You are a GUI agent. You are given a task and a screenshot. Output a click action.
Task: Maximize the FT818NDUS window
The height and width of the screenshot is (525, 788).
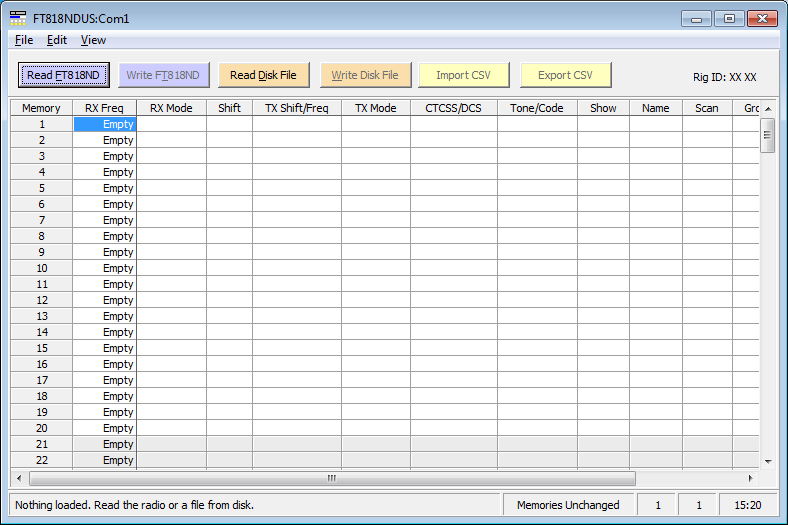click(x=729, y=19)
